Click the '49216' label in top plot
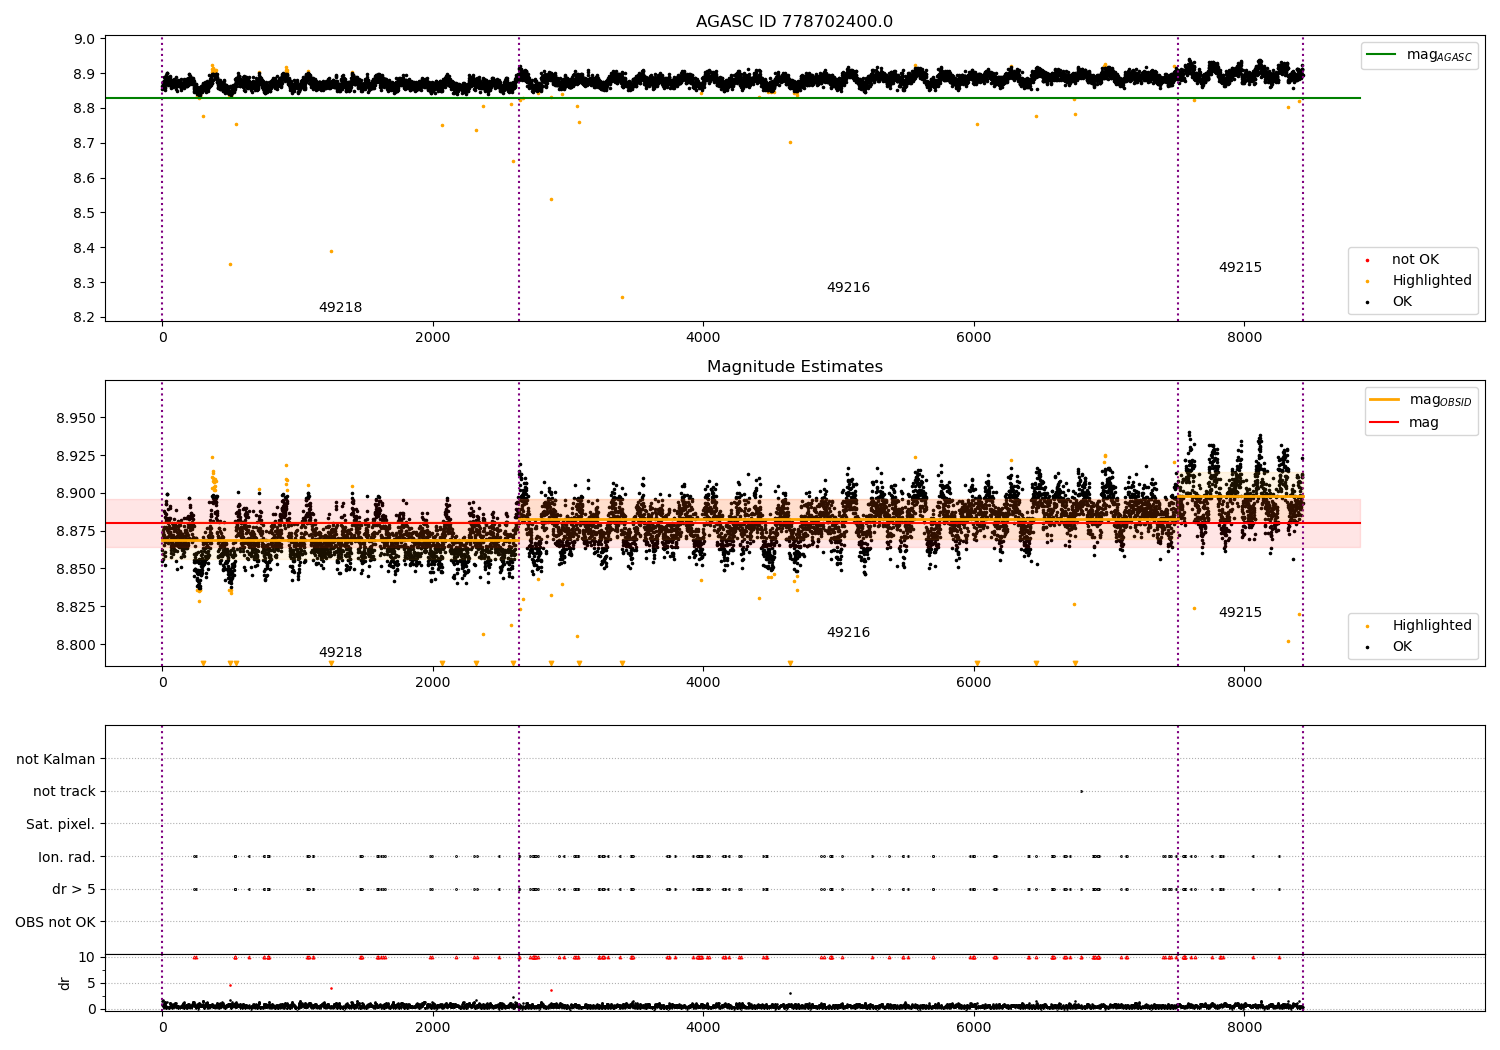Viewport: 1500px width, 1050px height. (x=848, y=288)
